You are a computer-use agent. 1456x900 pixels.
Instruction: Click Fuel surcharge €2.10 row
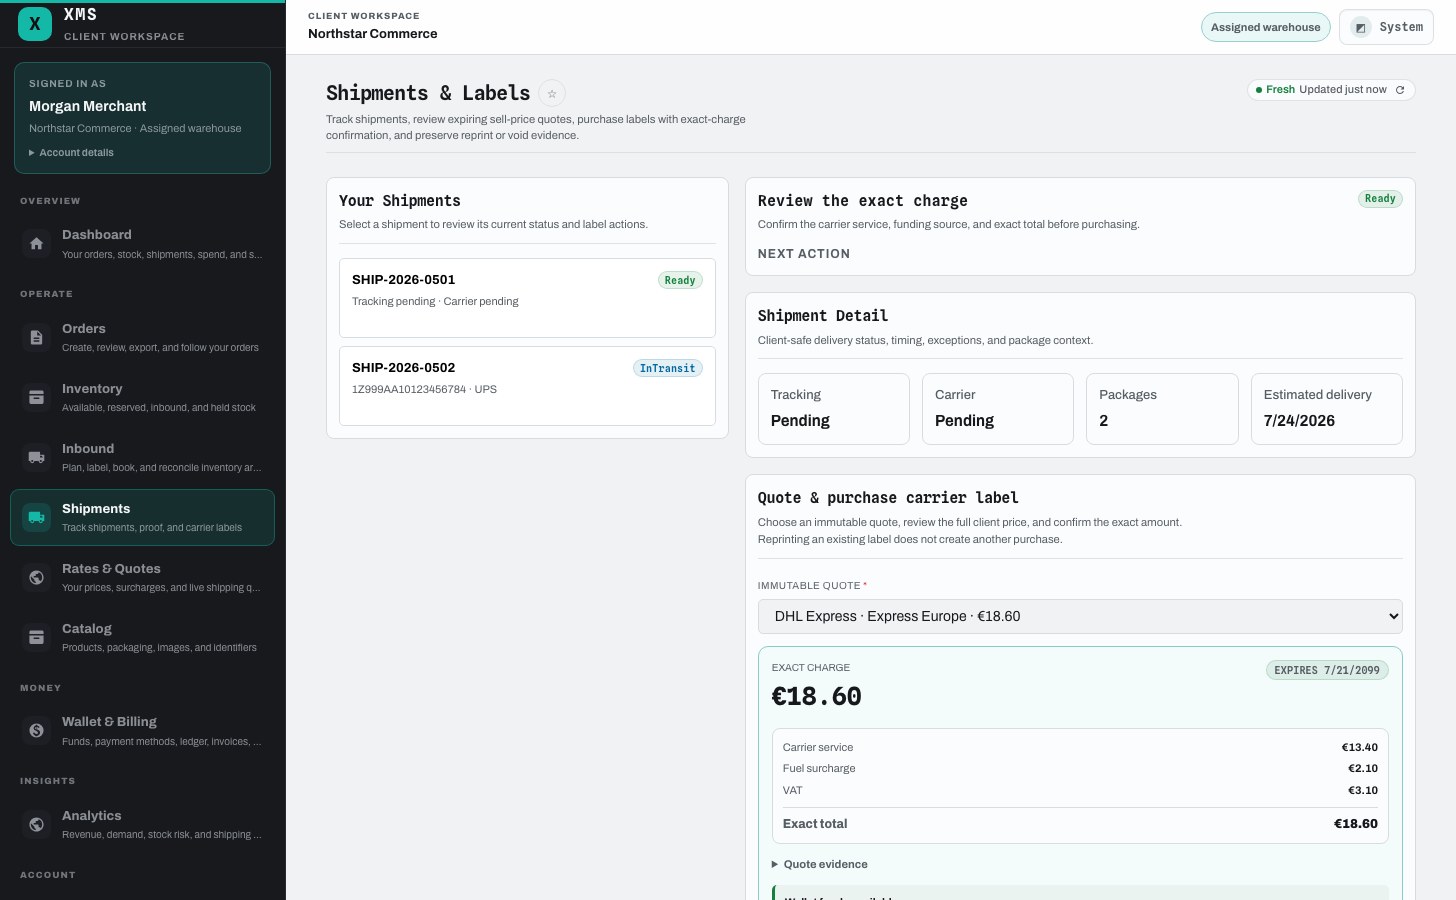click(x=1080, y=768)
